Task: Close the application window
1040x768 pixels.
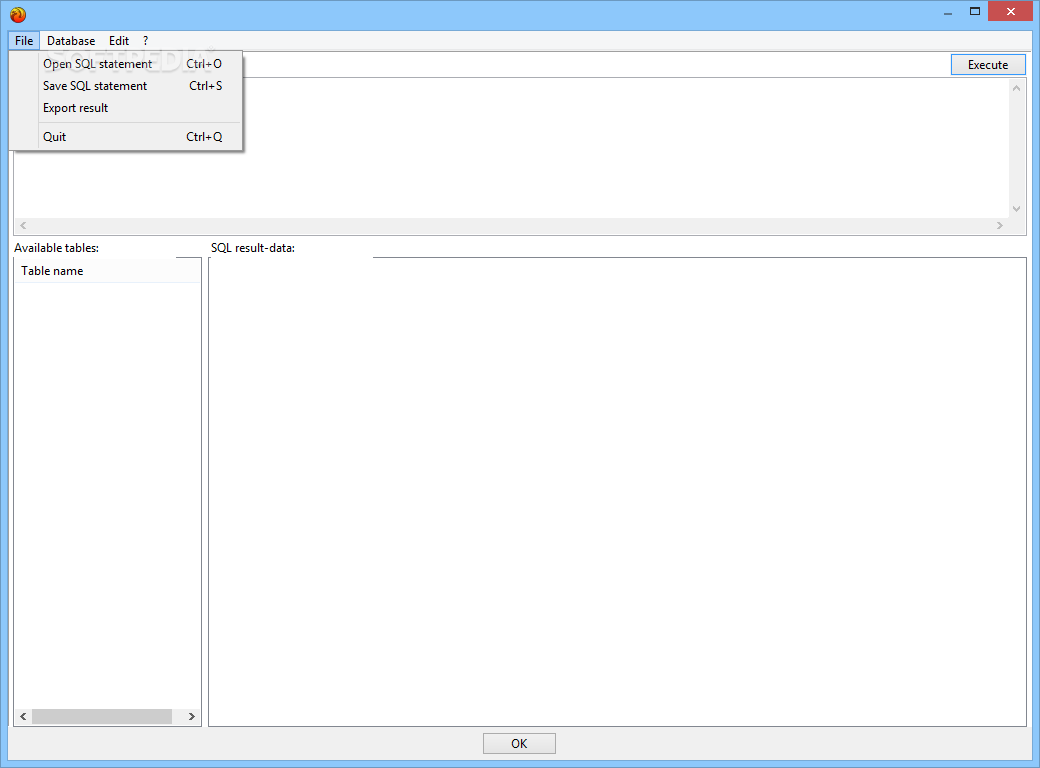Action: 1010,12
